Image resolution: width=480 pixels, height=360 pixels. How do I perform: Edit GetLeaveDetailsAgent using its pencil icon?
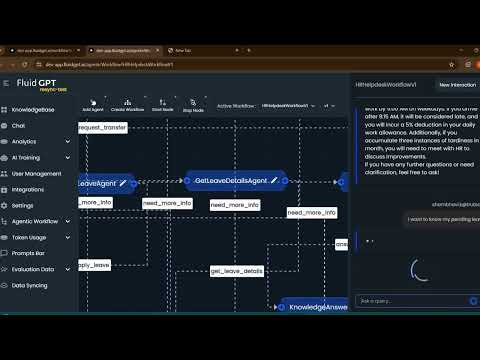tap(274, 180)
